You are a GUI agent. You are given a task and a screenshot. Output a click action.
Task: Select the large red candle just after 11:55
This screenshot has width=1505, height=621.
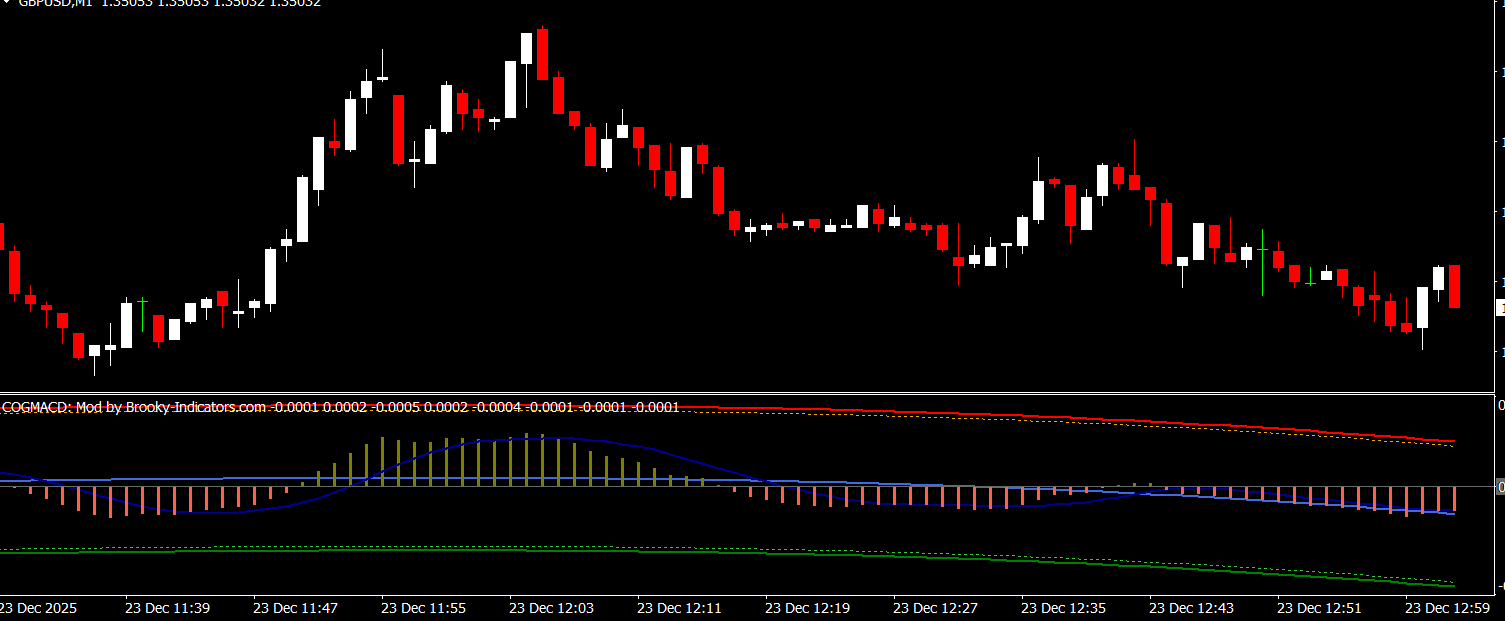pyautogui.click(x=398, y=129)
